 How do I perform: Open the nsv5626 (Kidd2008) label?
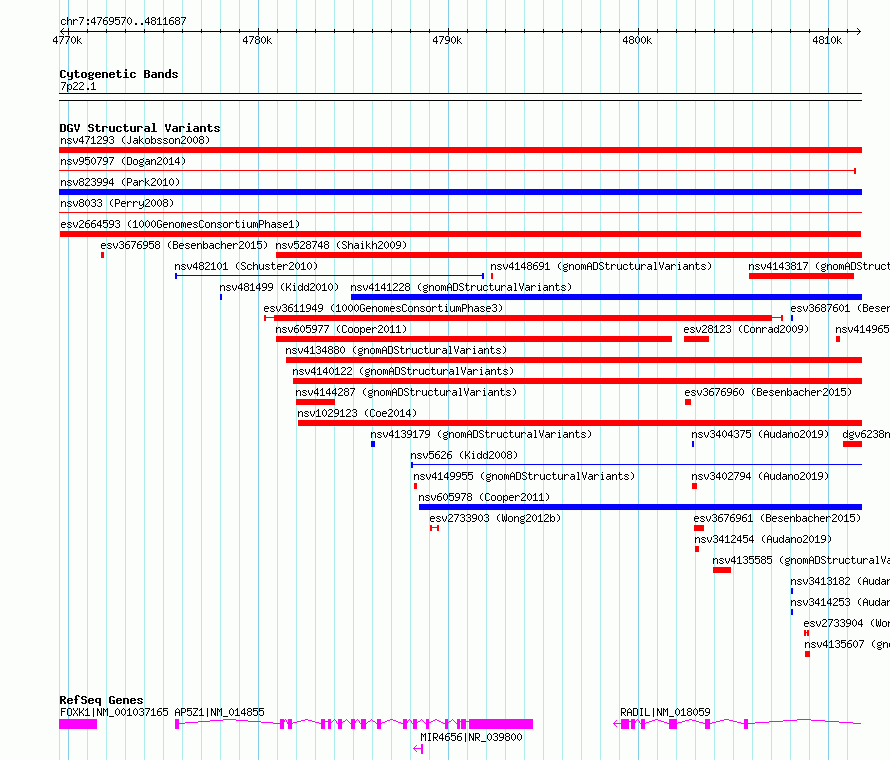click(x=464, y=455)
